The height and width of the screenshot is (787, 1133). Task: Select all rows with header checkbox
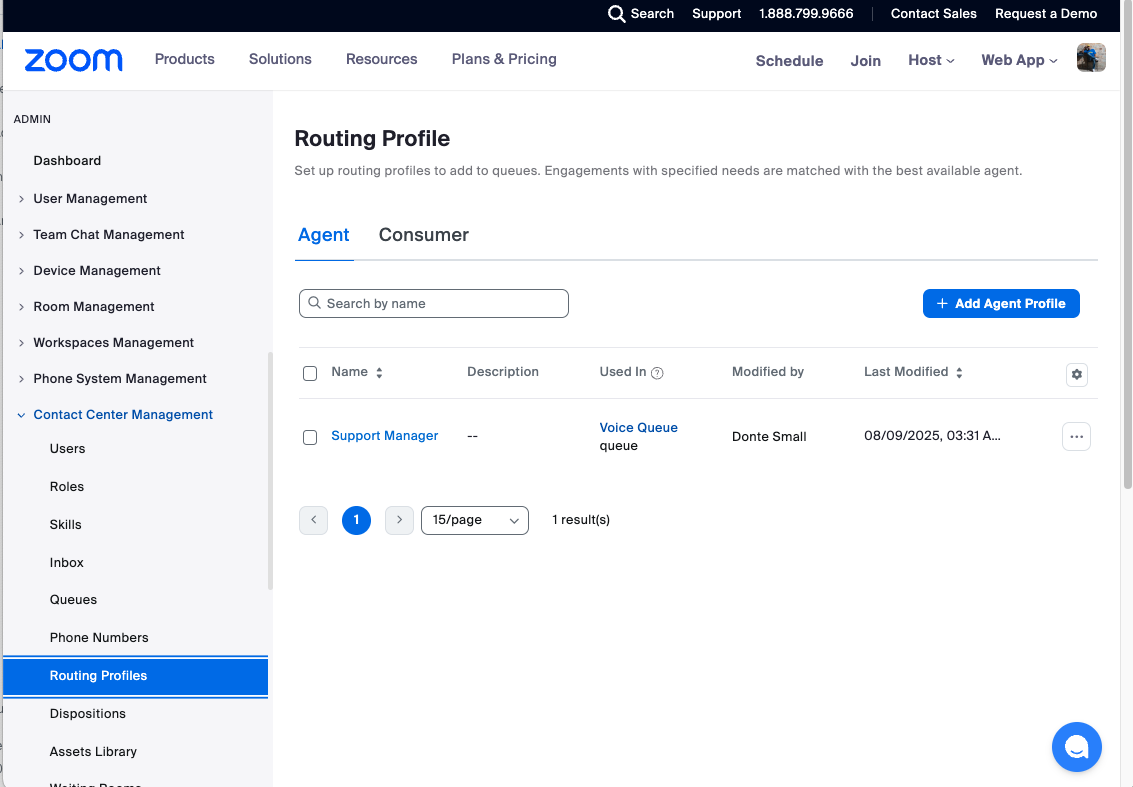(310, 373)
